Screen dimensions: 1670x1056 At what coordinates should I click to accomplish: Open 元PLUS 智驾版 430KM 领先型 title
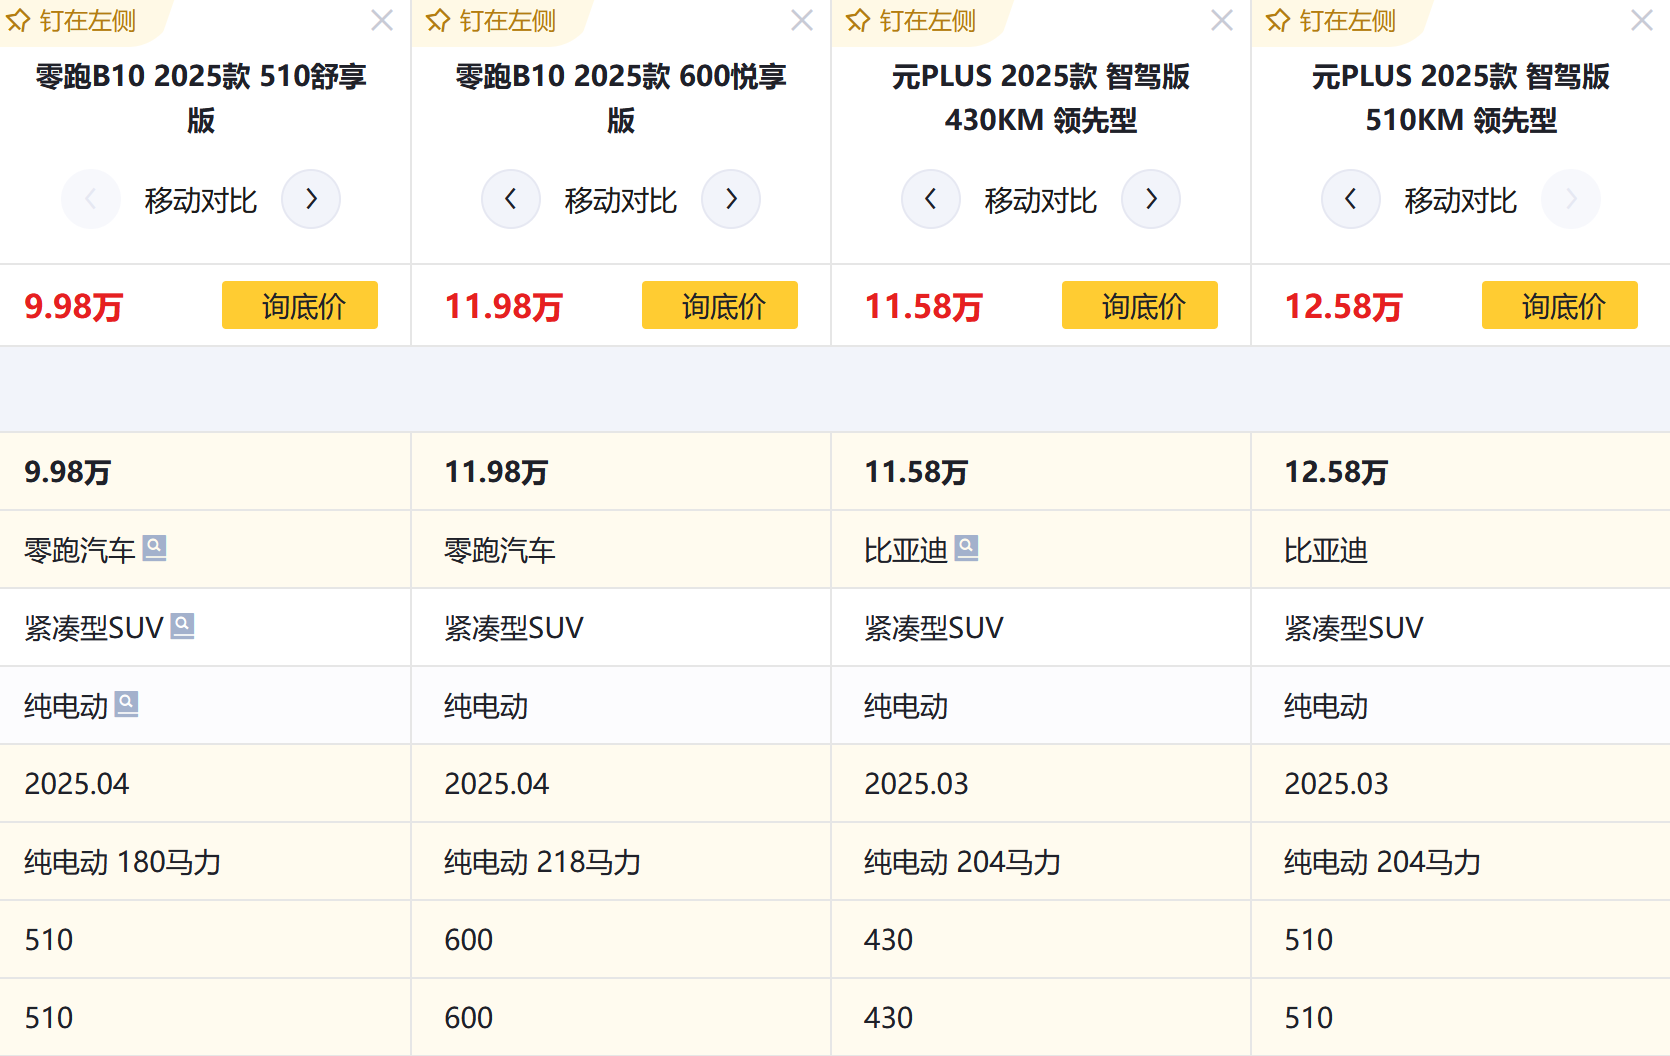click(x=1041, y=98)
